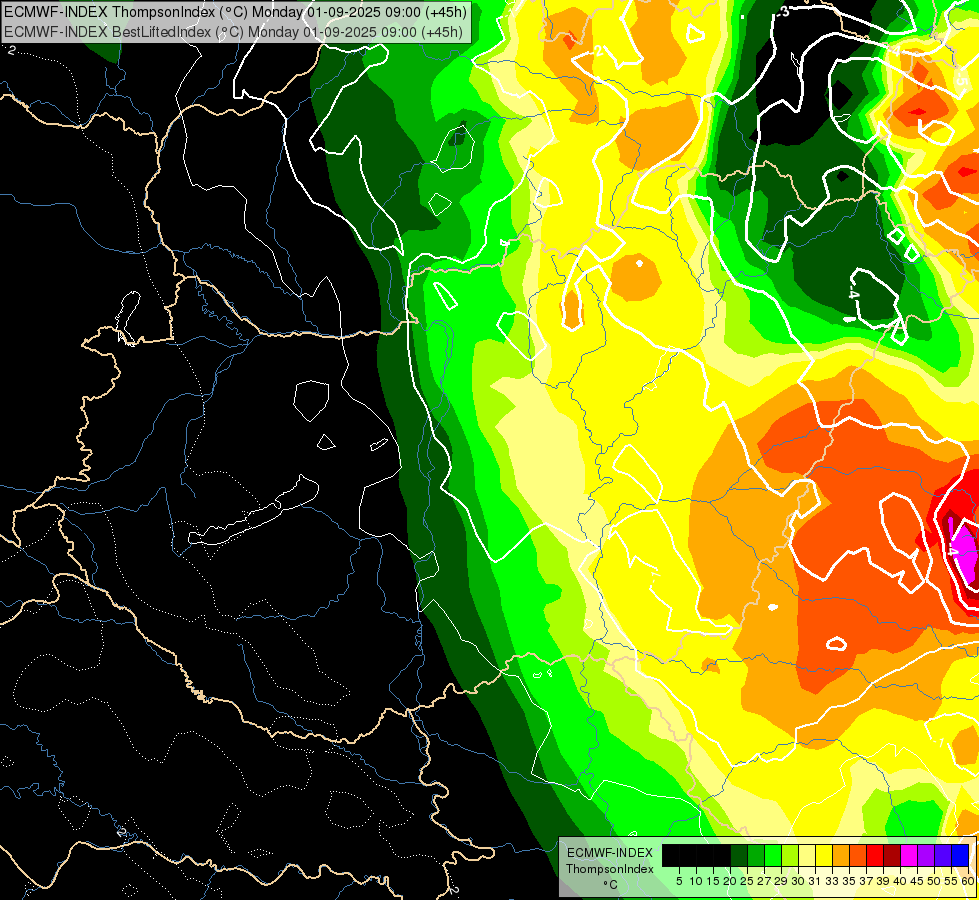Click the legend tick label 60

(968, 881)
